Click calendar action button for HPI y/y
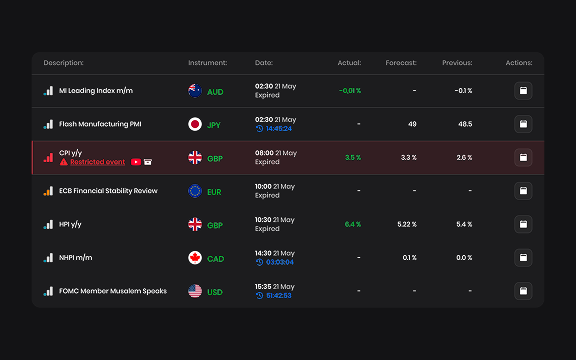 coord(523,224)
